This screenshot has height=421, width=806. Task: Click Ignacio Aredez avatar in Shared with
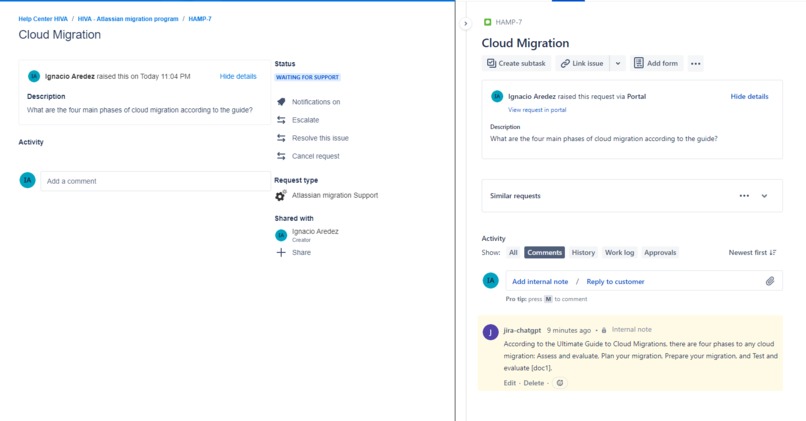(x=281, y=235)
